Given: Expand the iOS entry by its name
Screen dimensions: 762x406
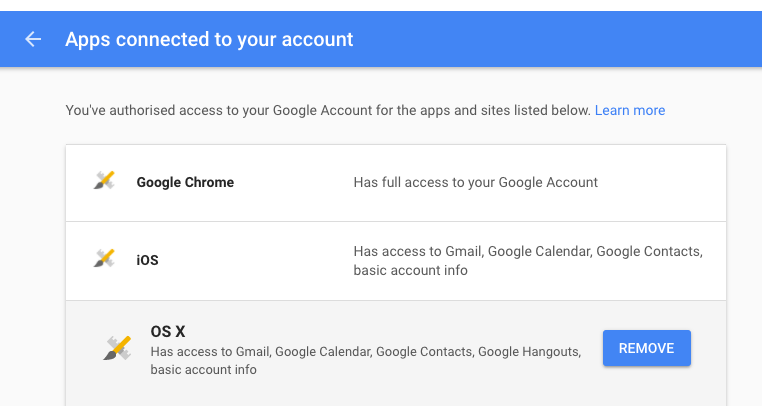Looking at the screenshot, I should [147, 261].
